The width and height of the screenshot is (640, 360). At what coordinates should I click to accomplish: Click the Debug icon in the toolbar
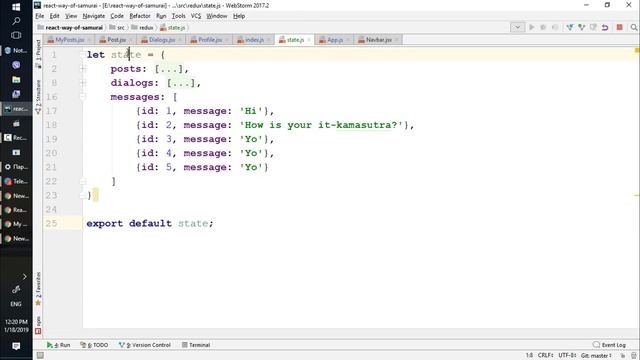pos(543,27)
